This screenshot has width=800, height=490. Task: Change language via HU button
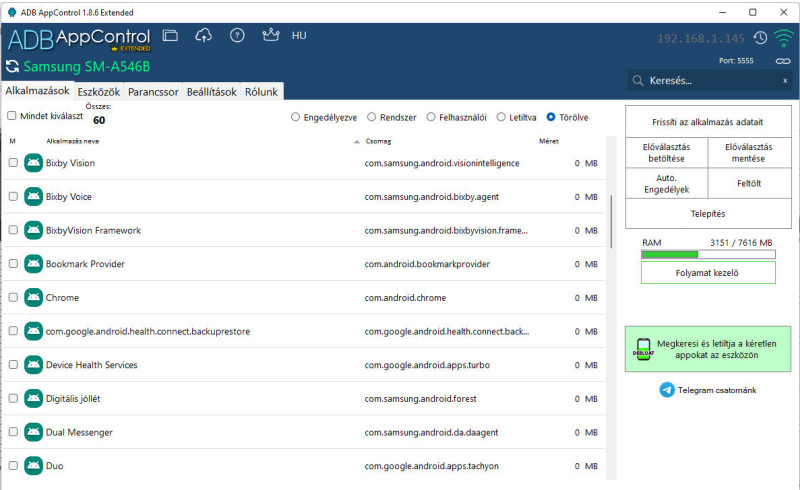[x=299, y=36]
